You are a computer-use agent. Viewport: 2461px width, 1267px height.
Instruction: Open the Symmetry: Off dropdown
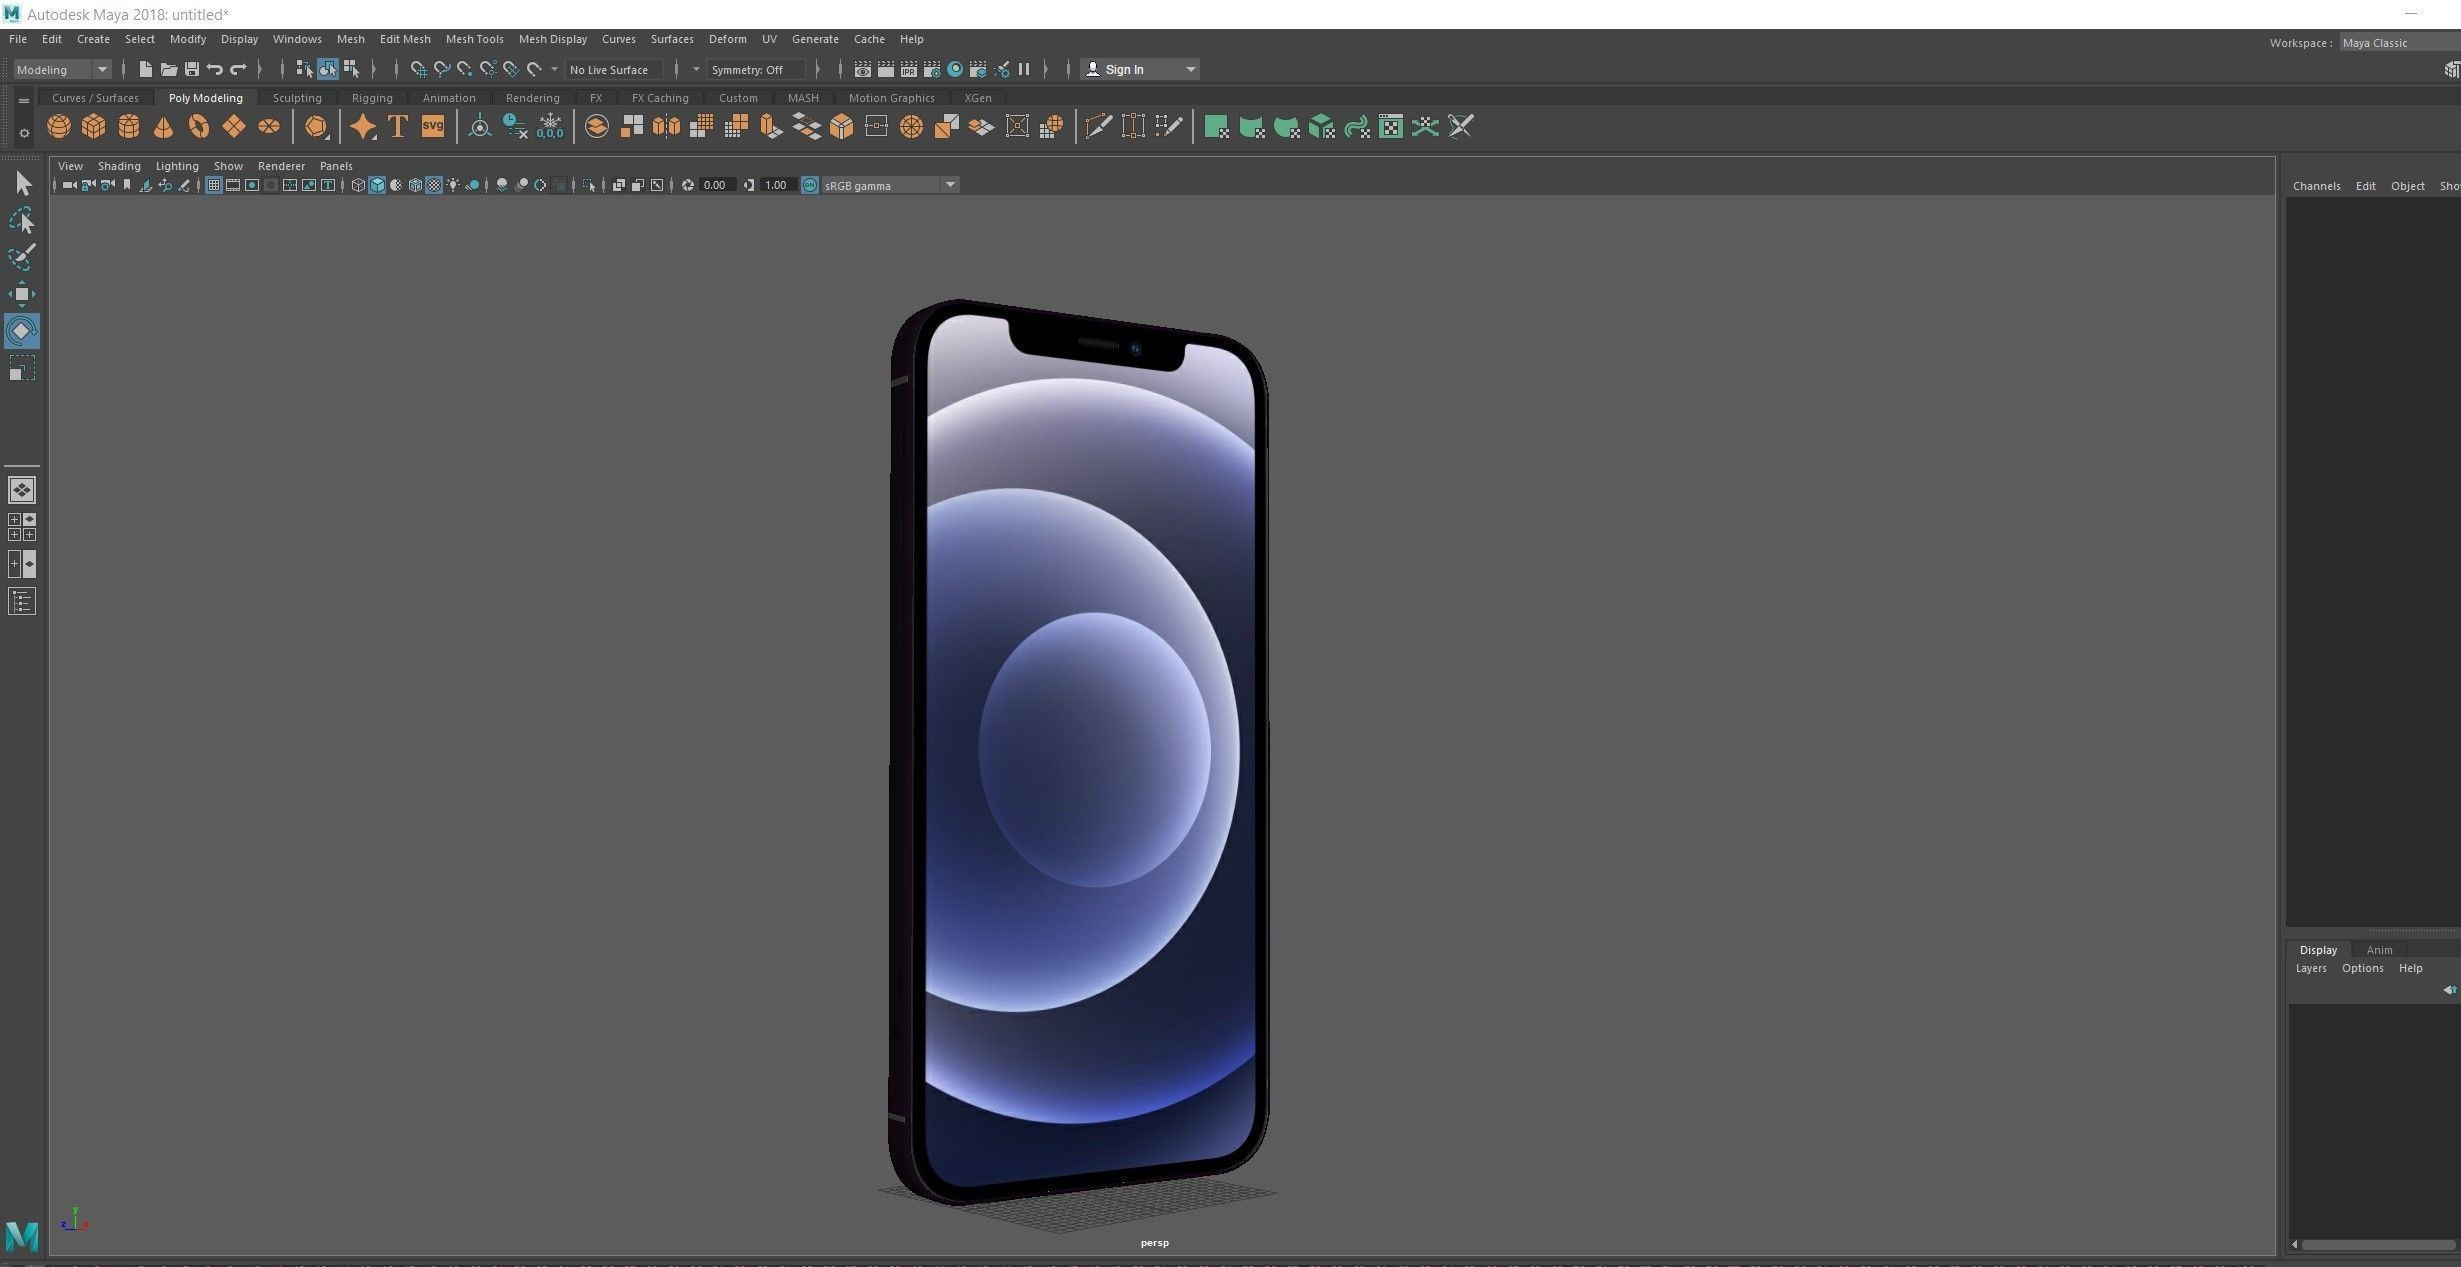pos(756,69)
